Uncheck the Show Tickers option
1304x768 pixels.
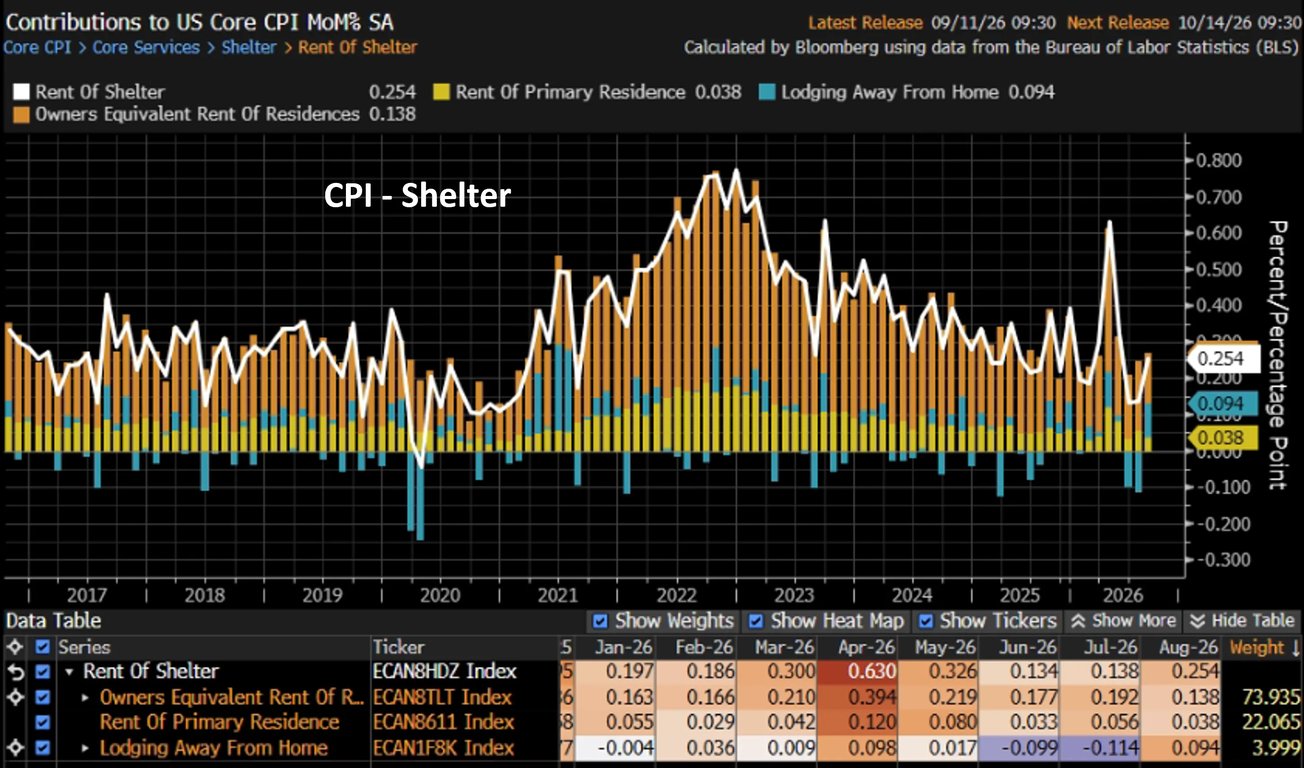(x=925, y=621)
